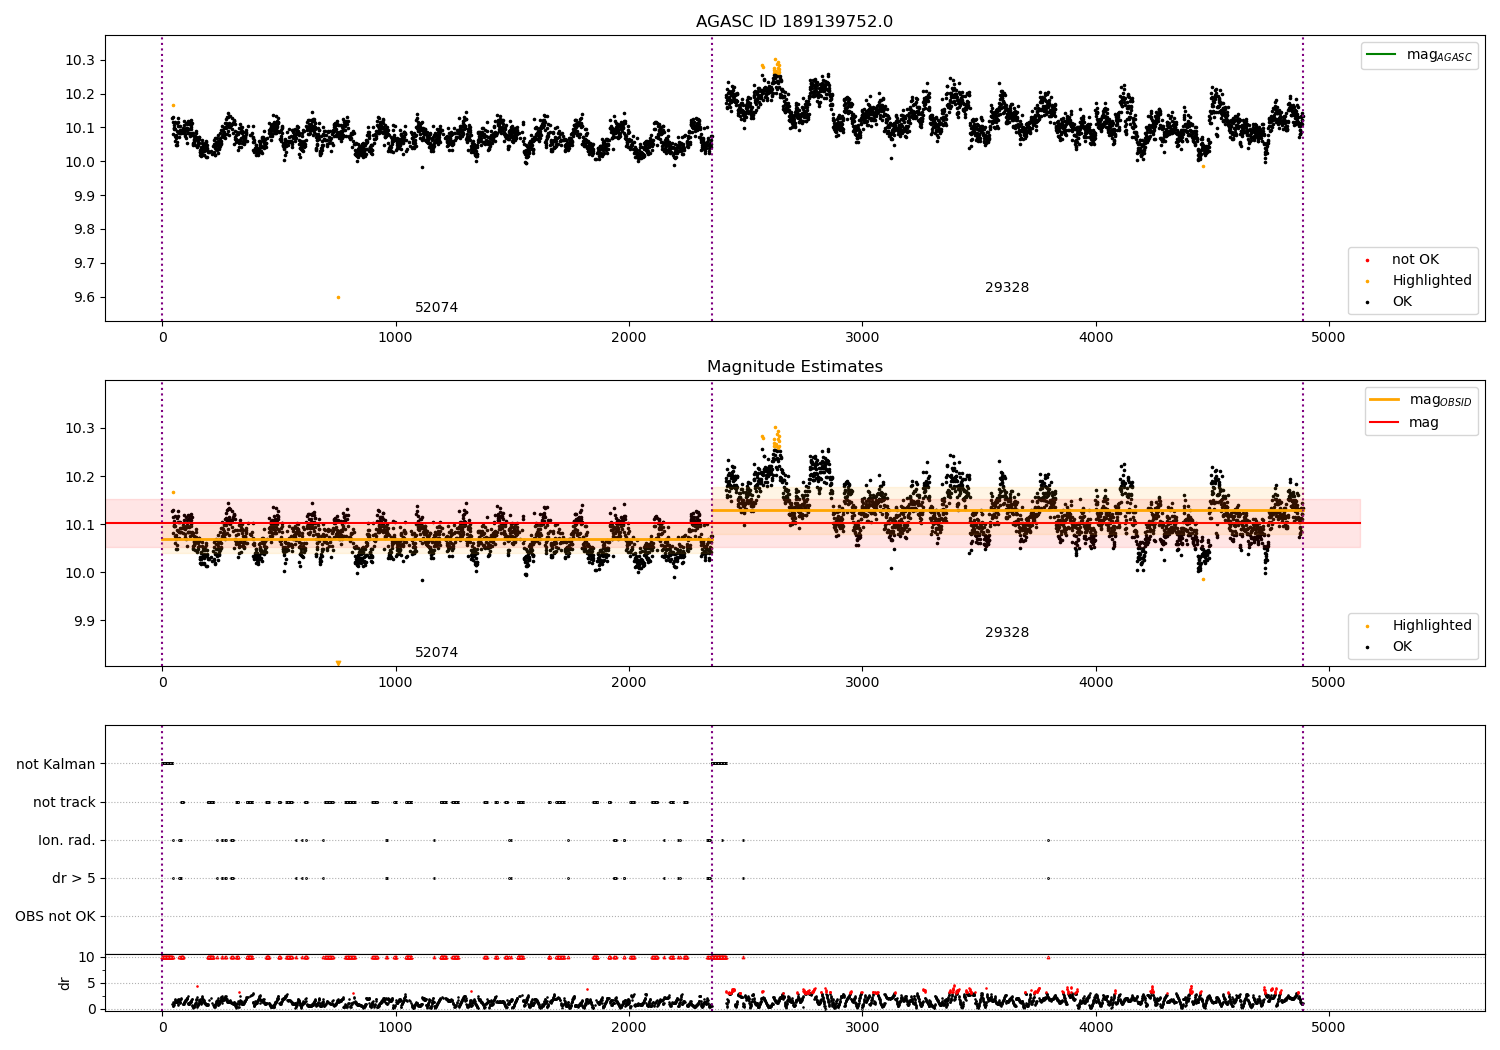Click the 'dr' y-axis label in the bottom plot
The height and width of the screenshot is (1050, 1500).
pyautogui.click(x=65, y=983)
